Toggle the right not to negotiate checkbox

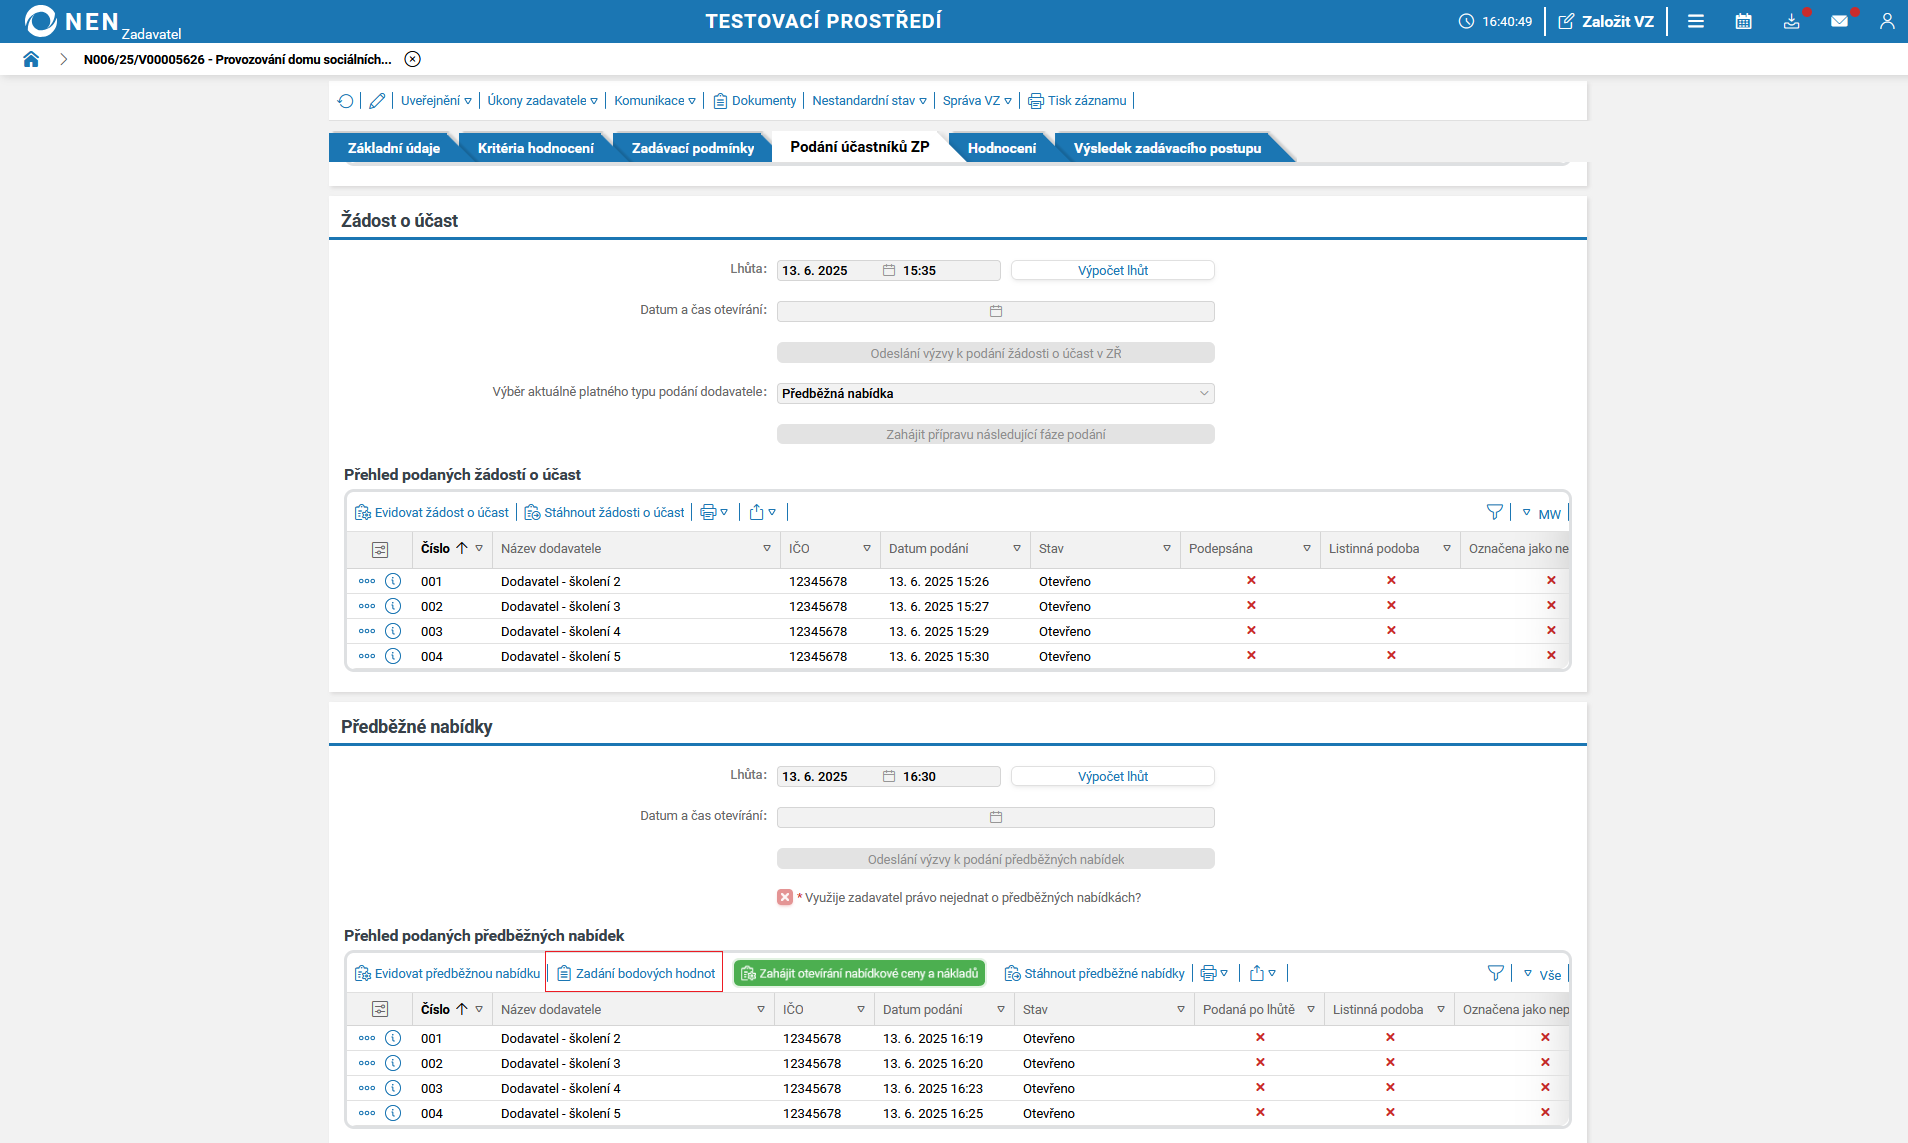point(785,897)
